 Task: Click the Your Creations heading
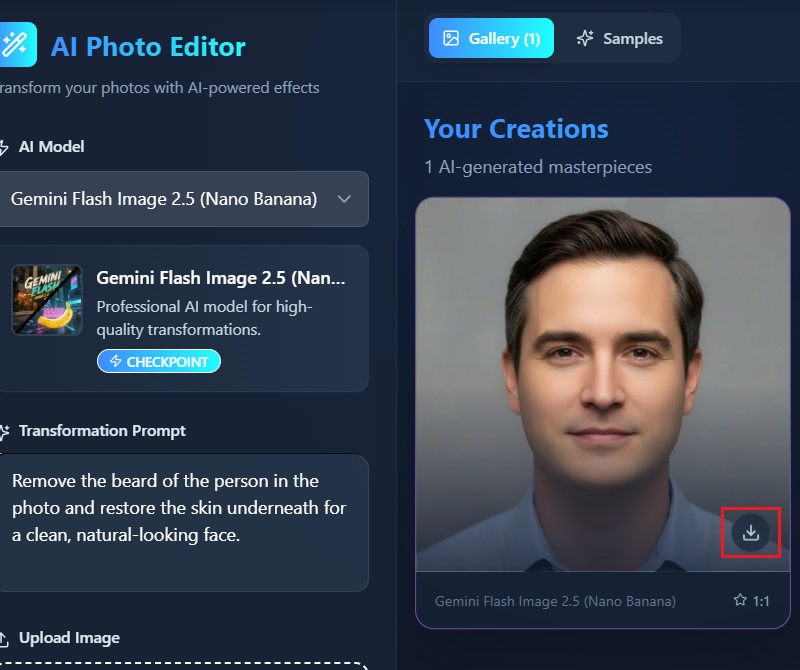point(516,129)
